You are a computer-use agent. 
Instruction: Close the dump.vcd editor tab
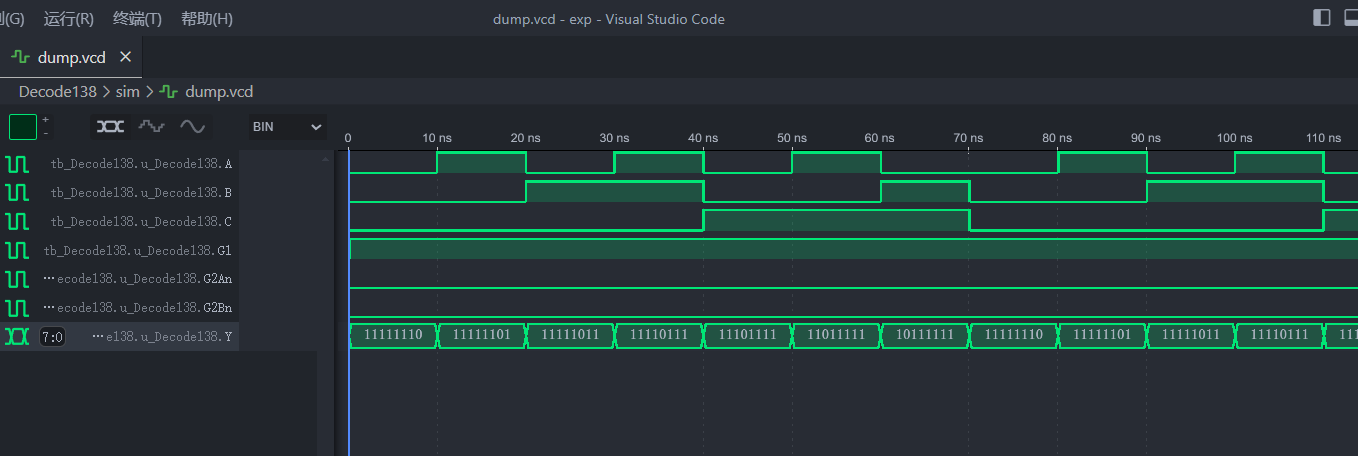125,57
